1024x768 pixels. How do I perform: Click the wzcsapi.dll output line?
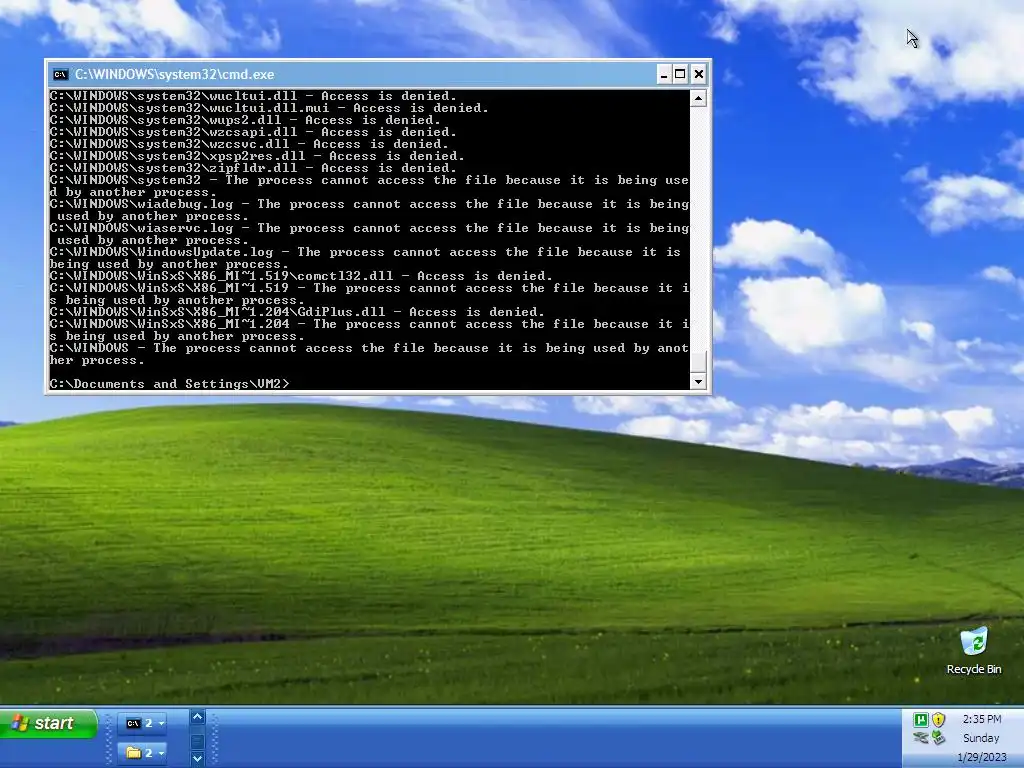(x=253, y=132)
